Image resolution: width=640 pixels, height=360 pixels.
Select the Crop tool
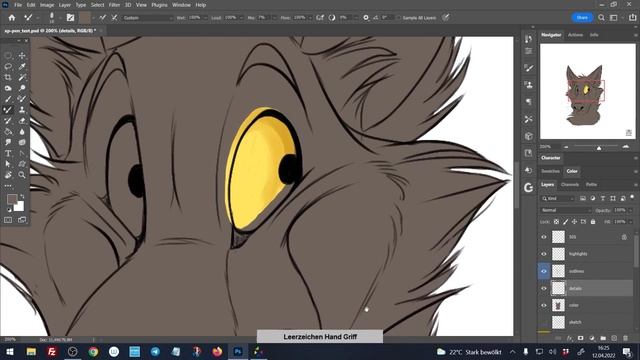[8, 77]
